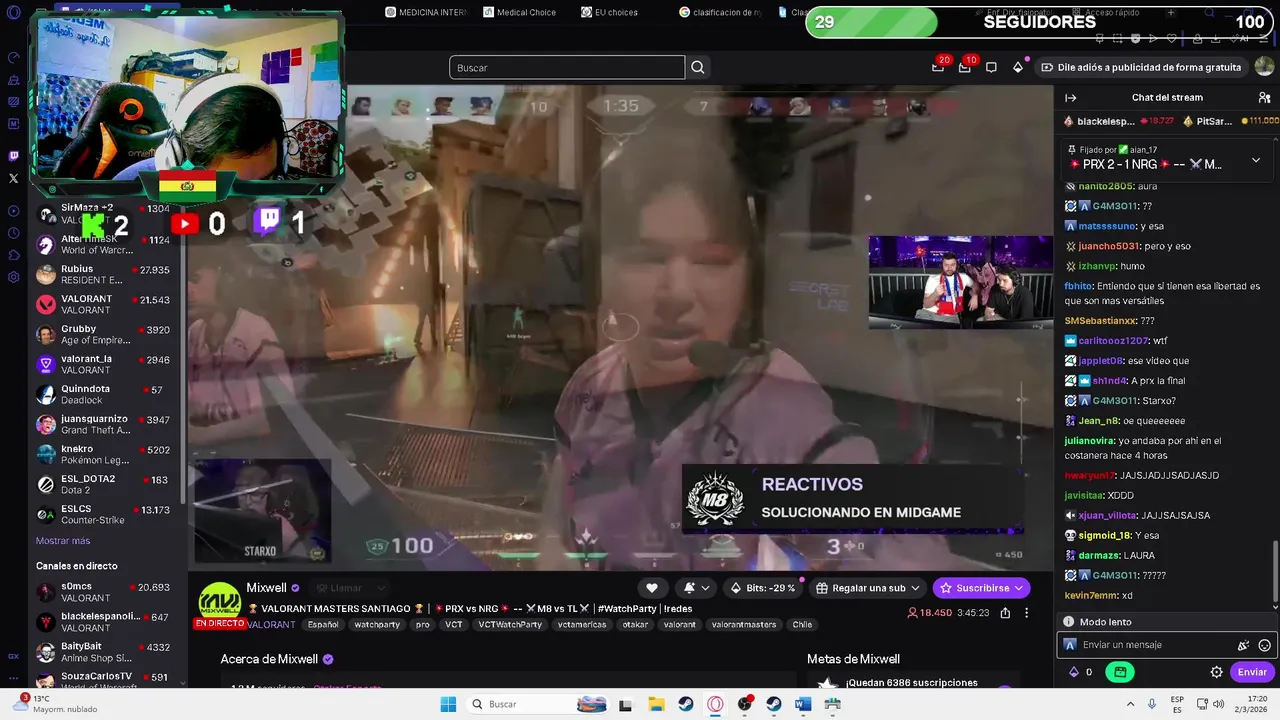Click chat username G4M3O11 saying Starxo?
The height and width of the screenshot is (720, 1280).
(1116, 400)
